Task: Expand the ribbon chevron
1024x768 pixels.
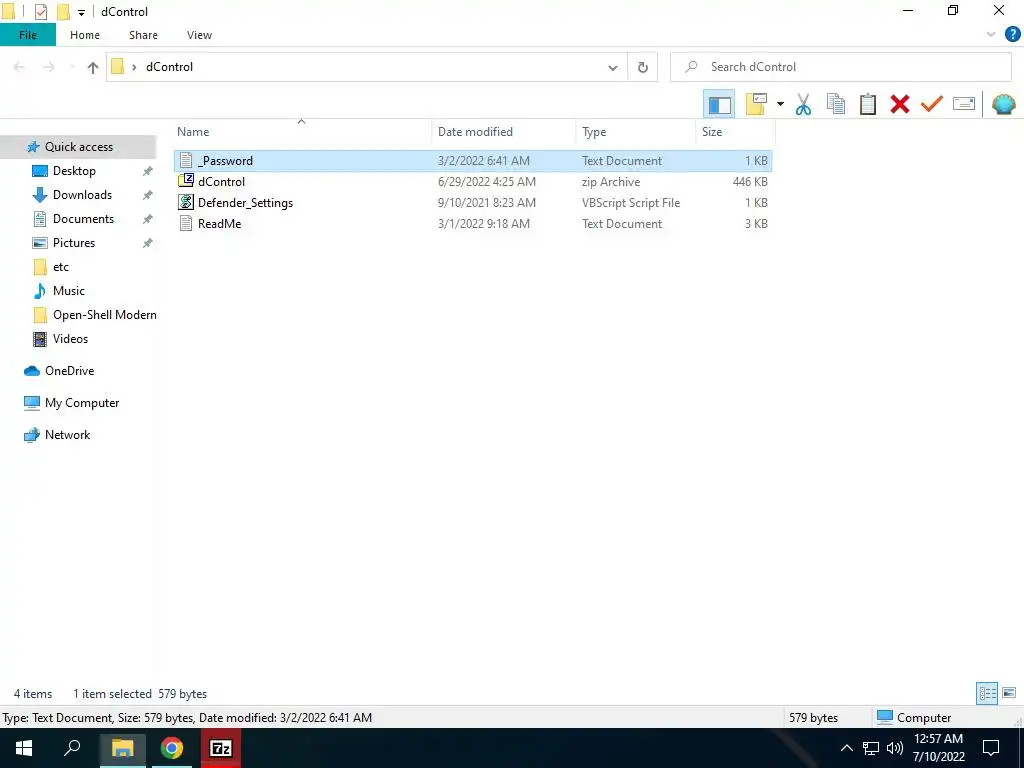Action: tap(991, 35)
